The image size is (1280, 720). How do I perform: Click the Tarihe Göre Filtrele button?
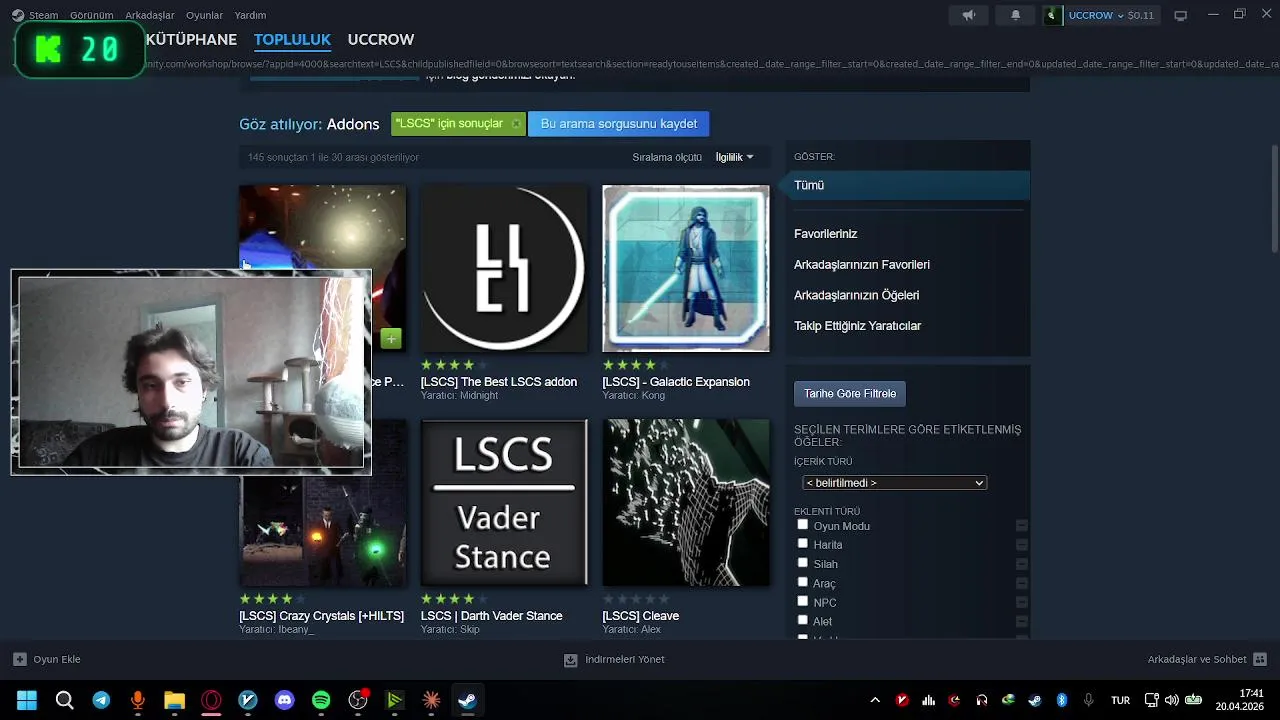(x=850, y=394)
